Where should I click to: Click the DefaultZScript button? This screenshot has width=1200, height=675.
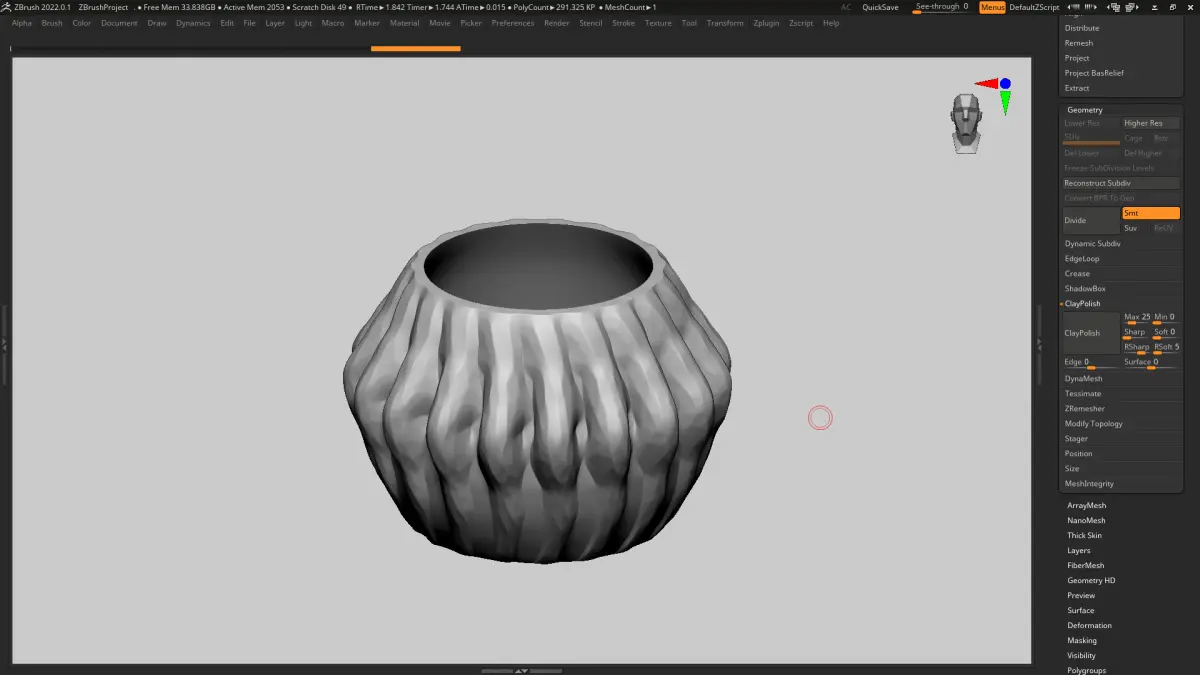coord(1034,7)
